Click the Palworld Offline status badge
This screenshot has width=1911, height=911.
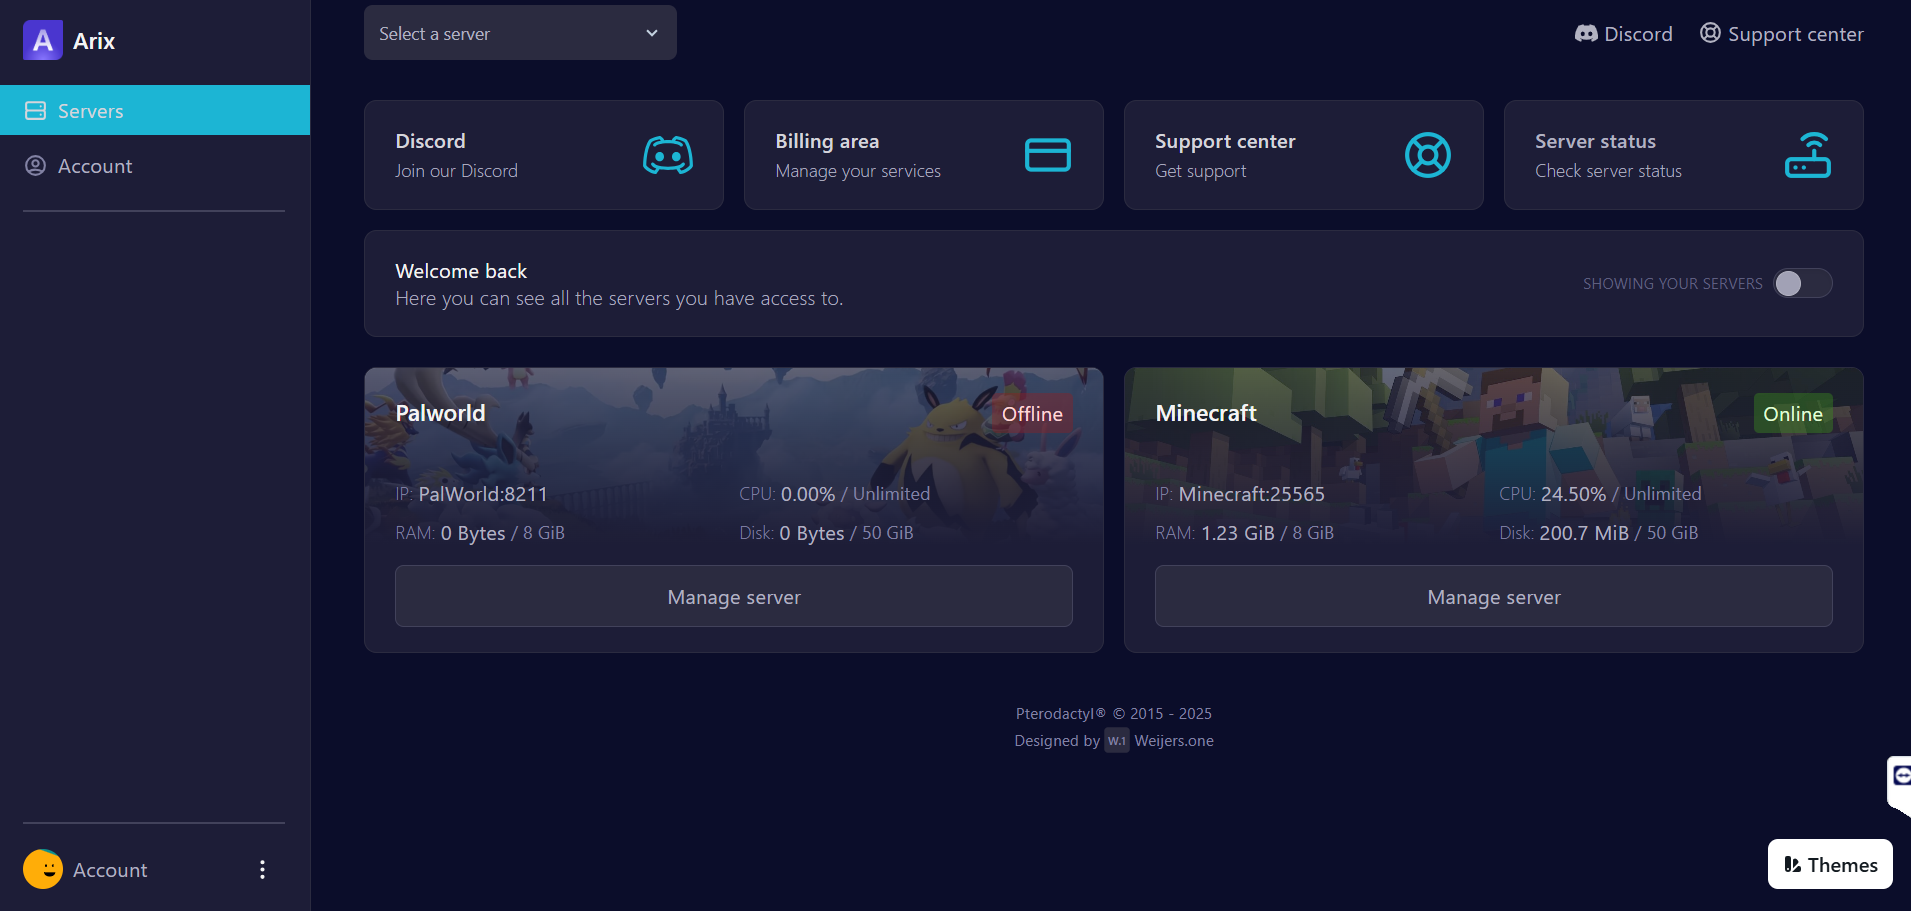(1031, 414)
